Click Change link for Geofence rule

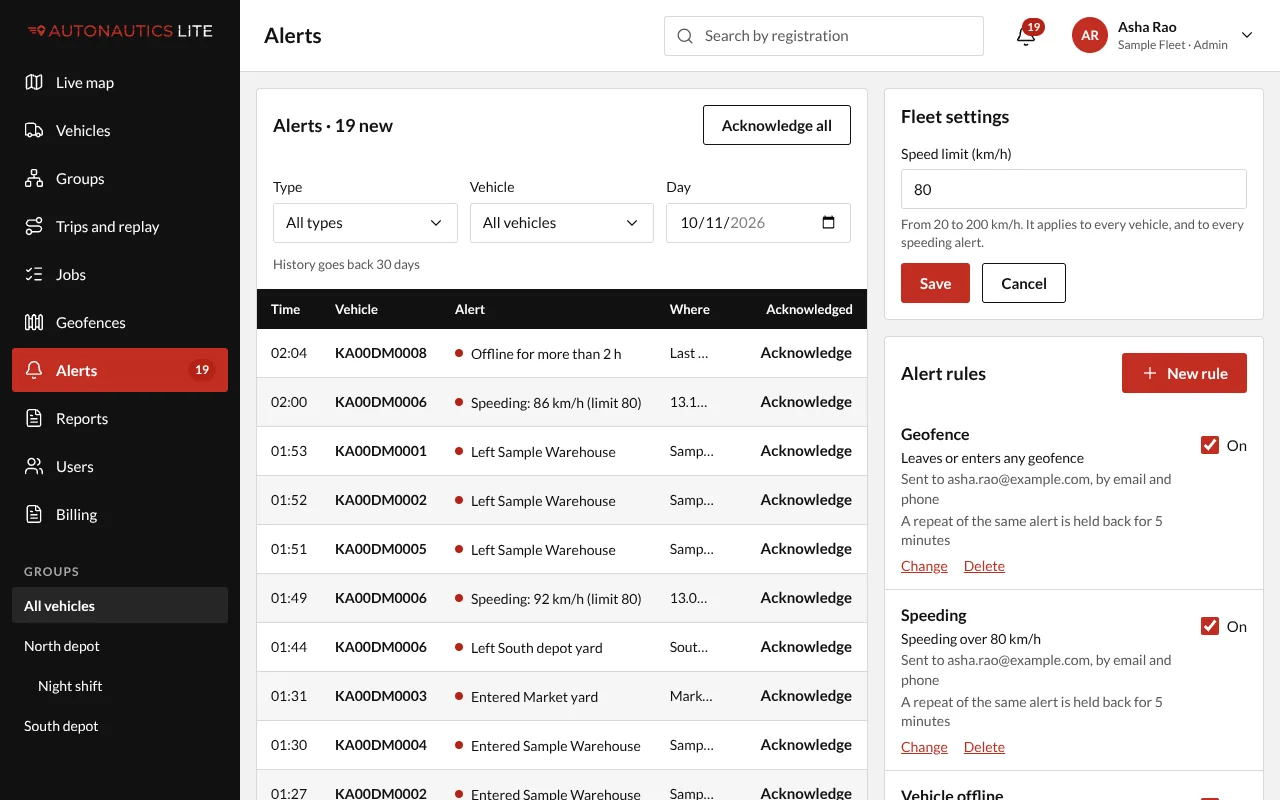(924, 566)
